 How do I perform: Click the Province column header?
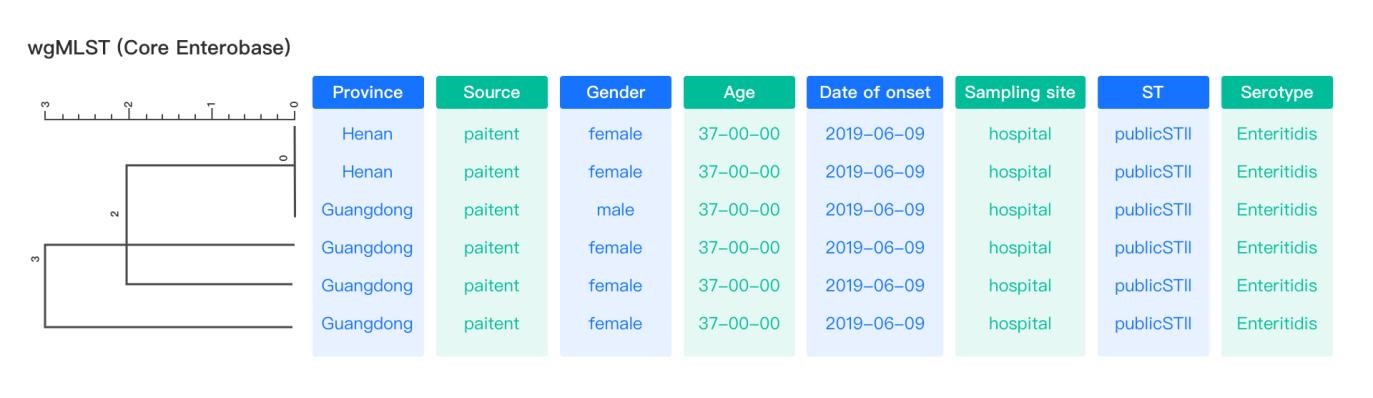(x=367, y=92)
